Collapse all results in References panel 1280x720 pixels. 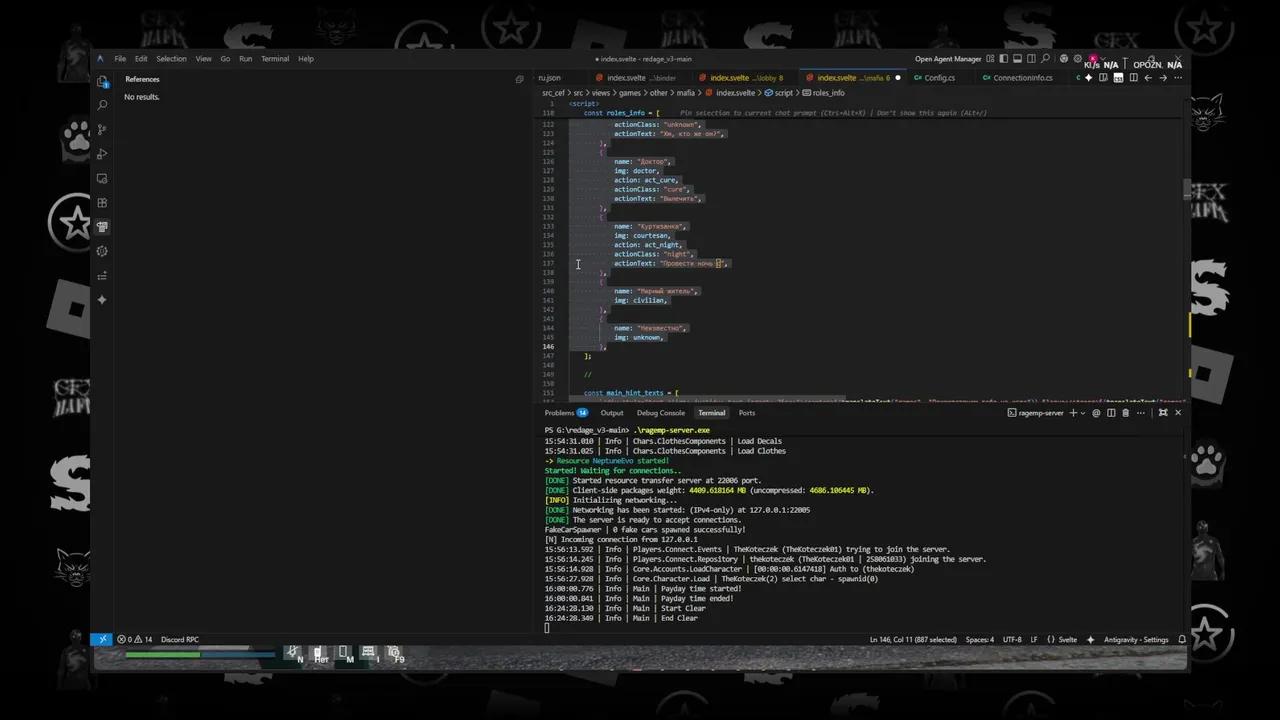tap(519, 79)
